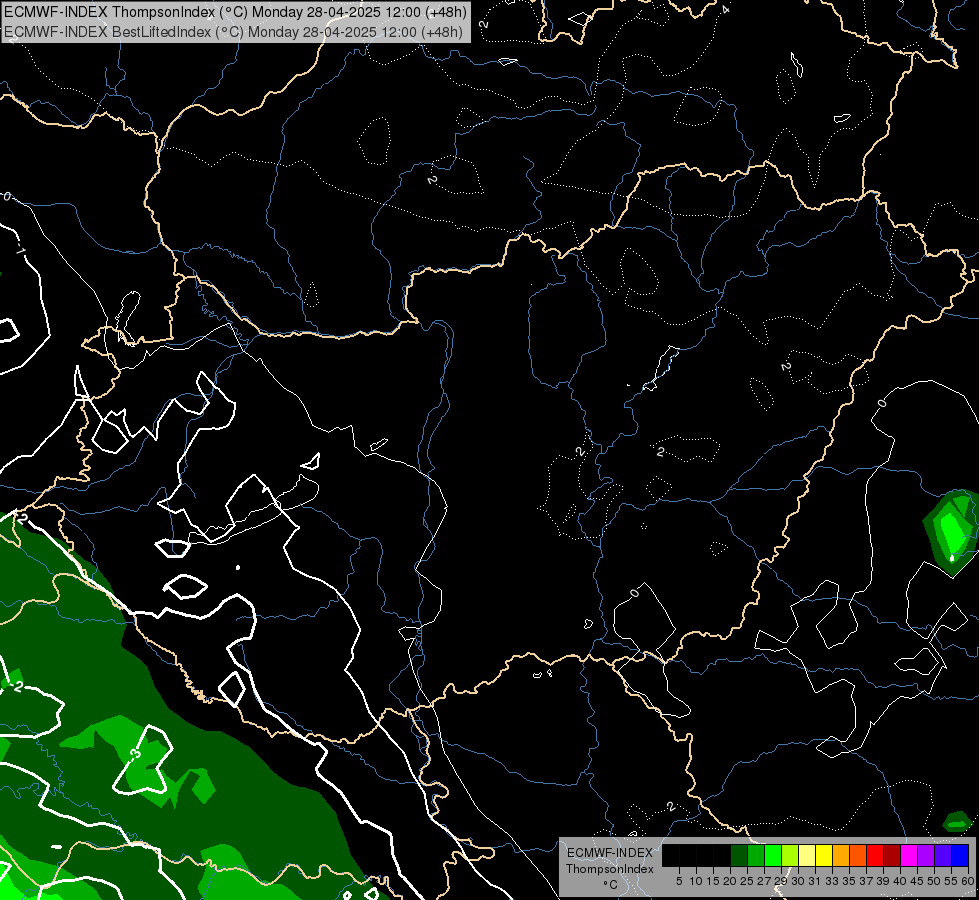Image resolution: width=979 pixels, height=900 pixels.
Task: Click the orange-red 35-37 legend swatch
Action: click(x=858, y=855)
